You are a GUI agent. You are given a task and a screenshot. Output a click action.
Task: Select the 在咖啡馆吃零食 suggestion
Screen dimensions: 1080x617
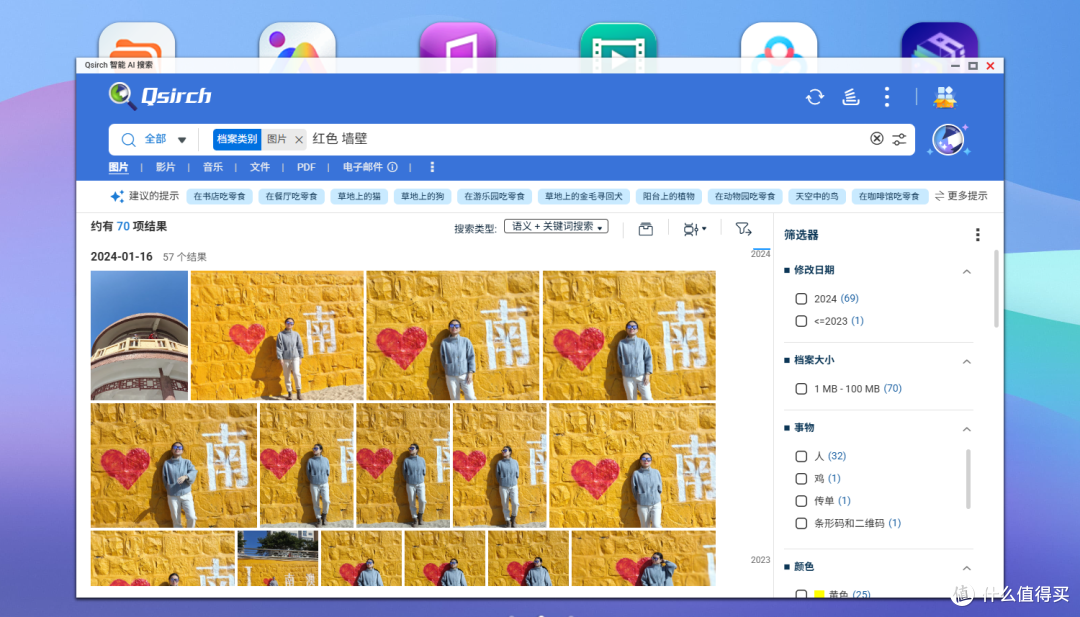[x=889, y=196]
